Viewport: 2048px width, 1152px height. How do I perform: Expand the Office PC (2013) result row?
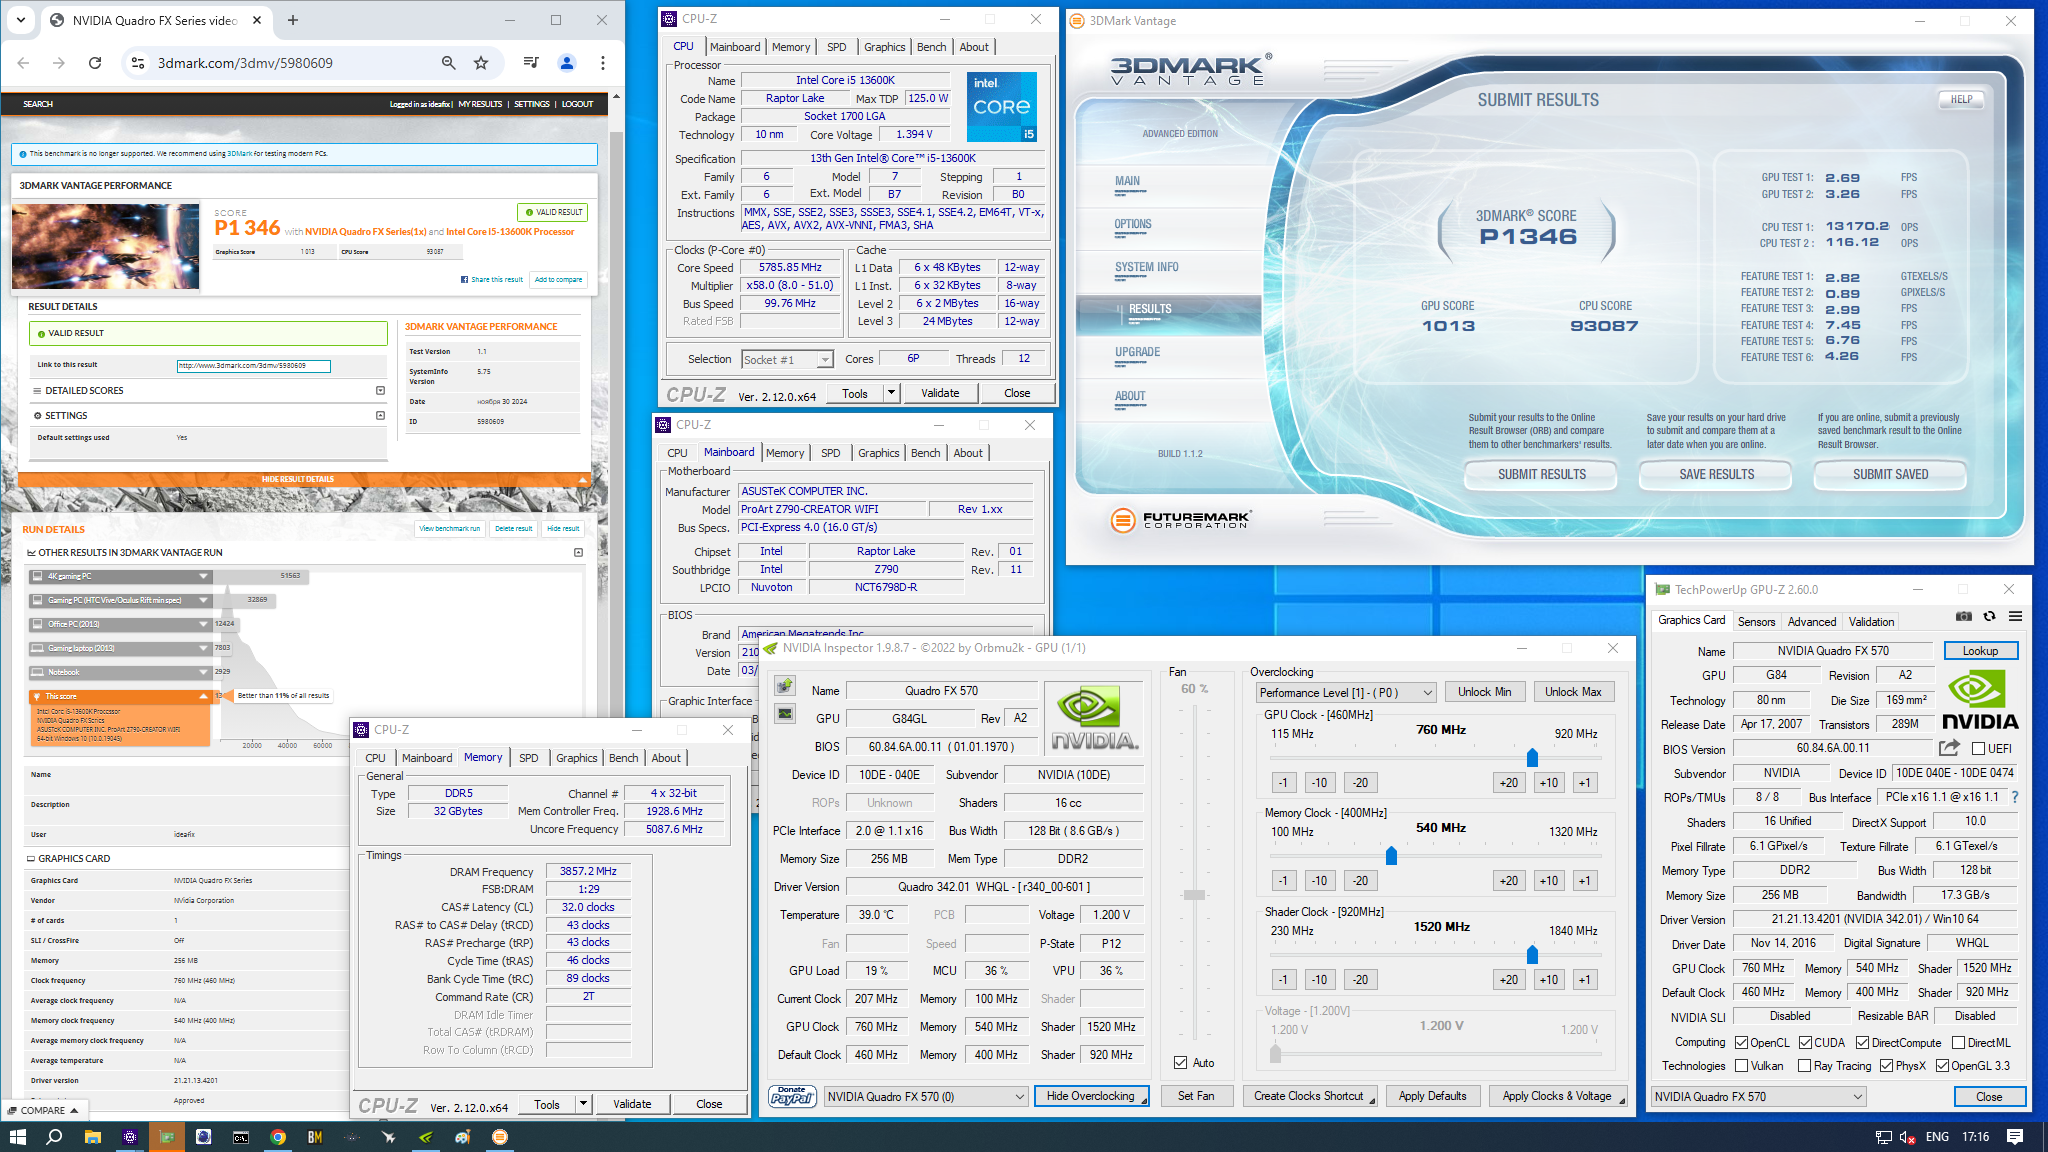(x=121, y=624)
